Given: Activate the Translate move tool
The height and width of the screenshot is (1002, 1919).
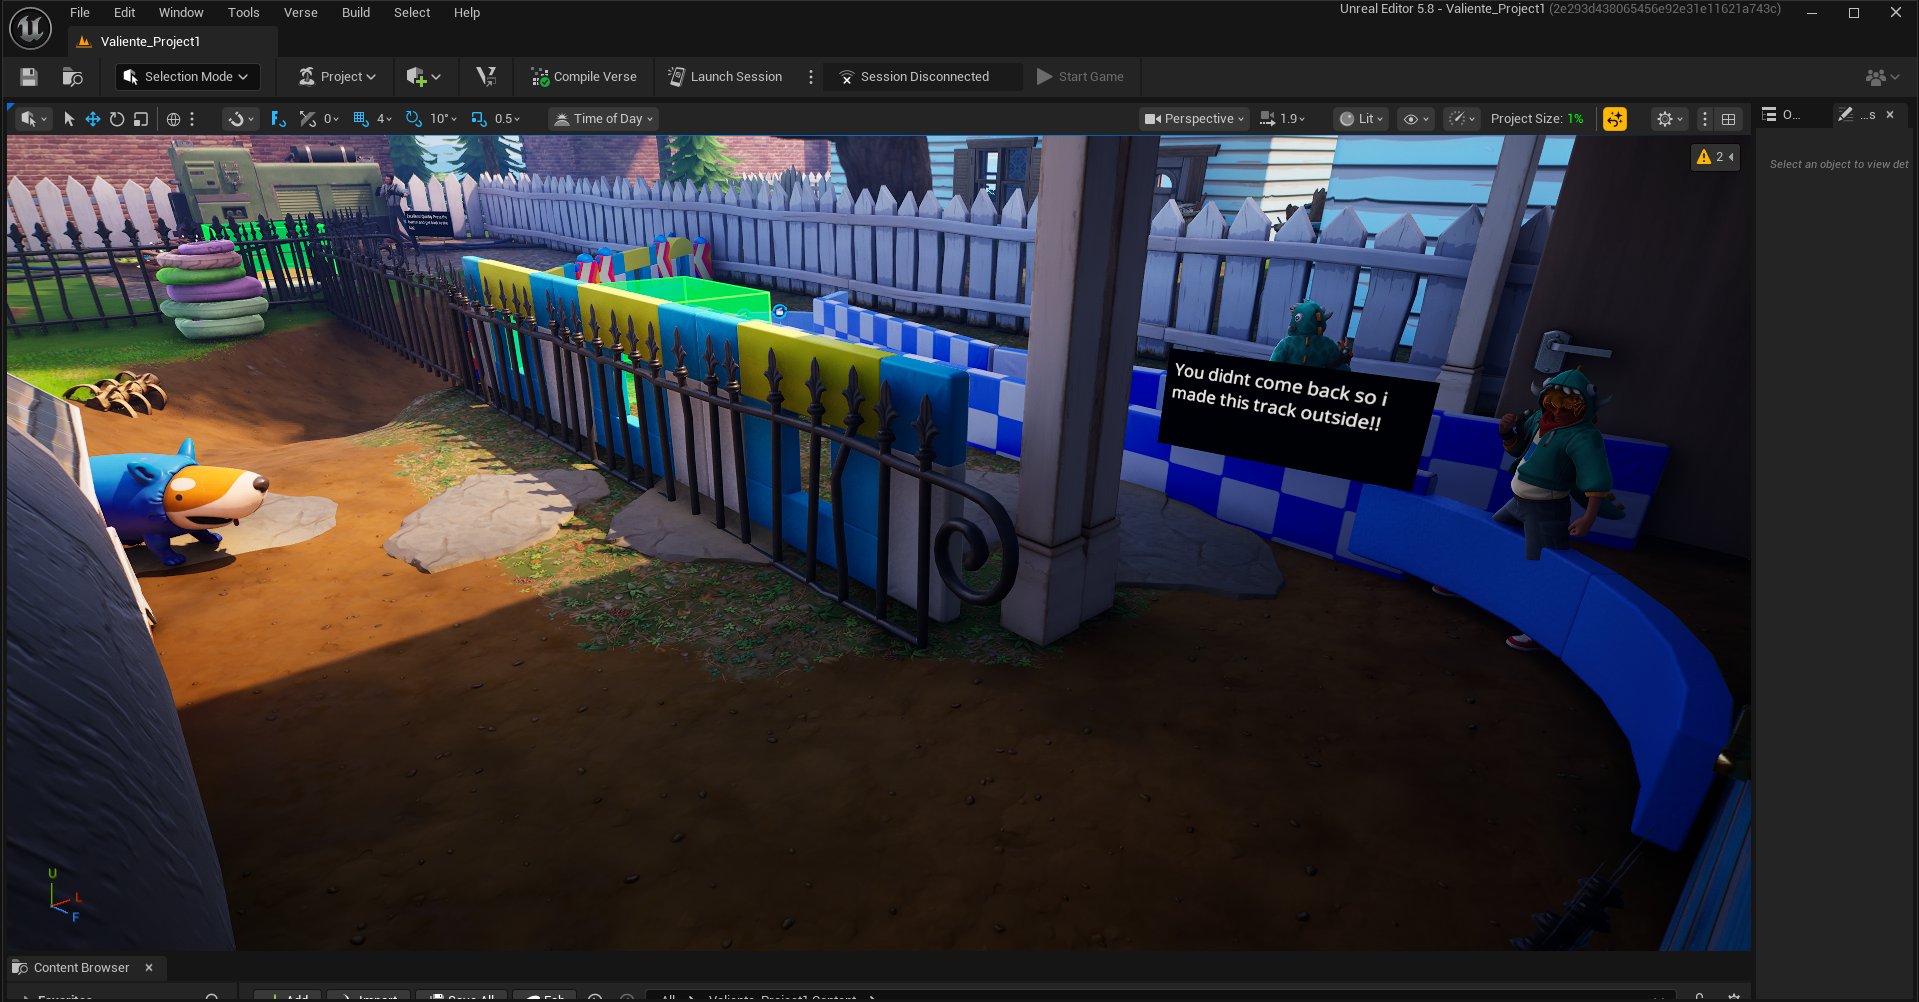Looking at the screenshot, I should coord(93,119).
